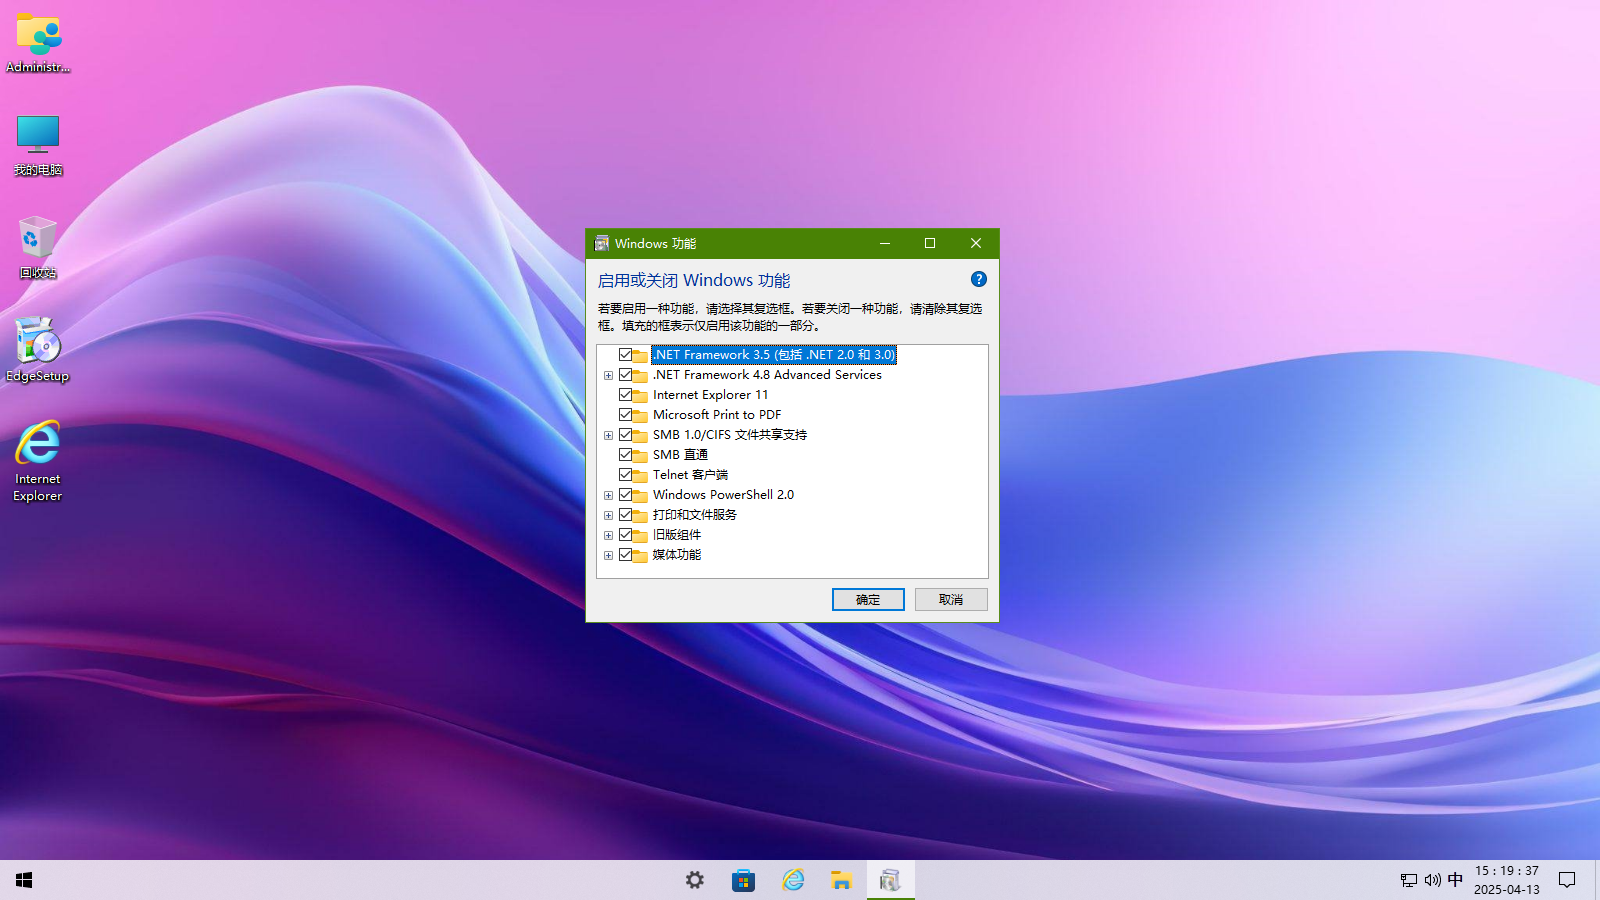Uncheck SMB 直通 checkbox
Image resolution: width=1600 pixels, height=900 pixels.
[x=625, y=455]
